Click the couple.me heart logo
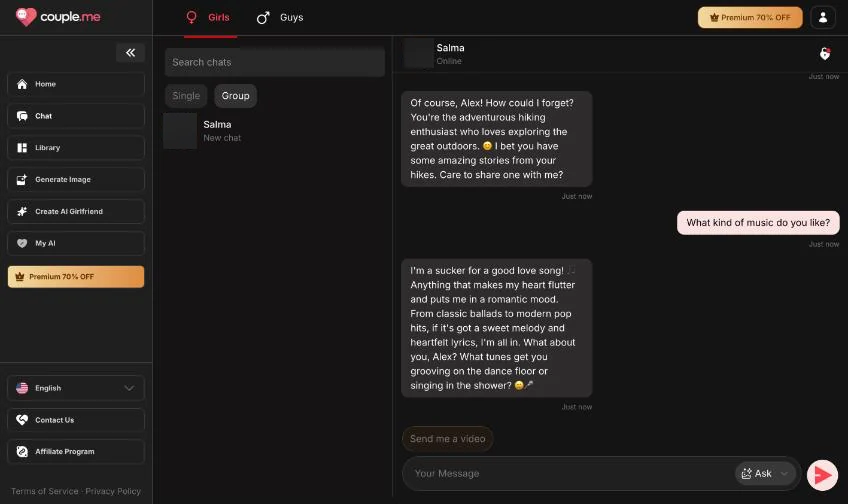The height and width of the screenshot is (504, 848). click(25, 17)
